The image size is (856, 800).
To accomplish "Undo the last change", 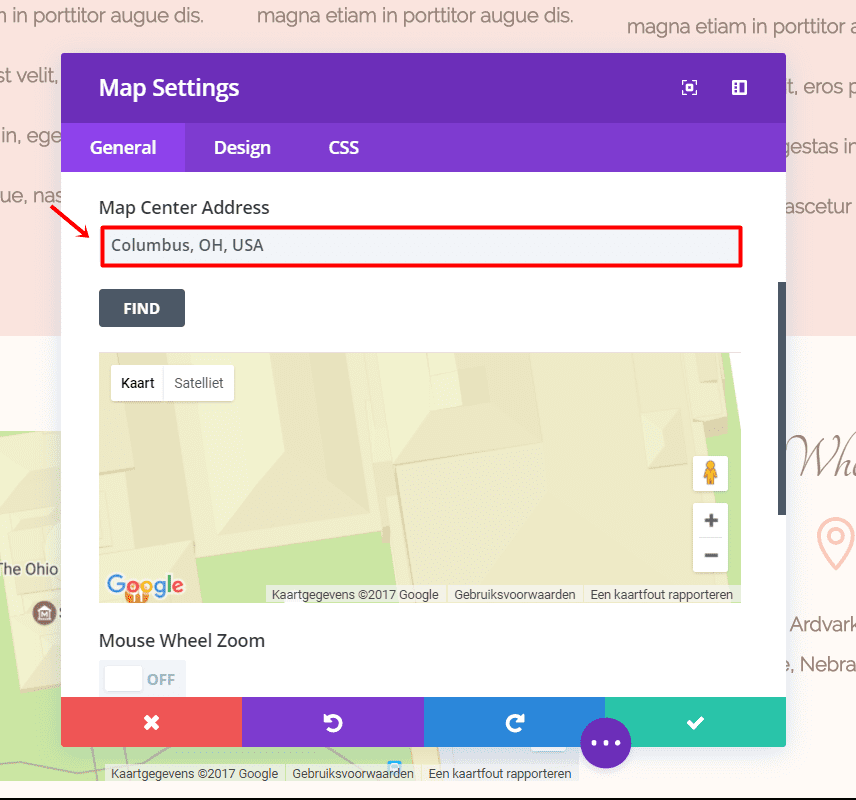I will (332, 722).
